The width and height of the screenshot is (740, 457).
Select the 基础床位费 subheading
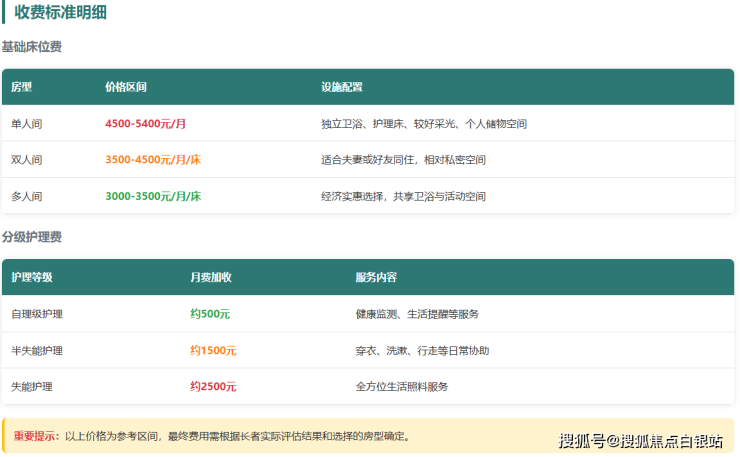click(x=32, y=47)
